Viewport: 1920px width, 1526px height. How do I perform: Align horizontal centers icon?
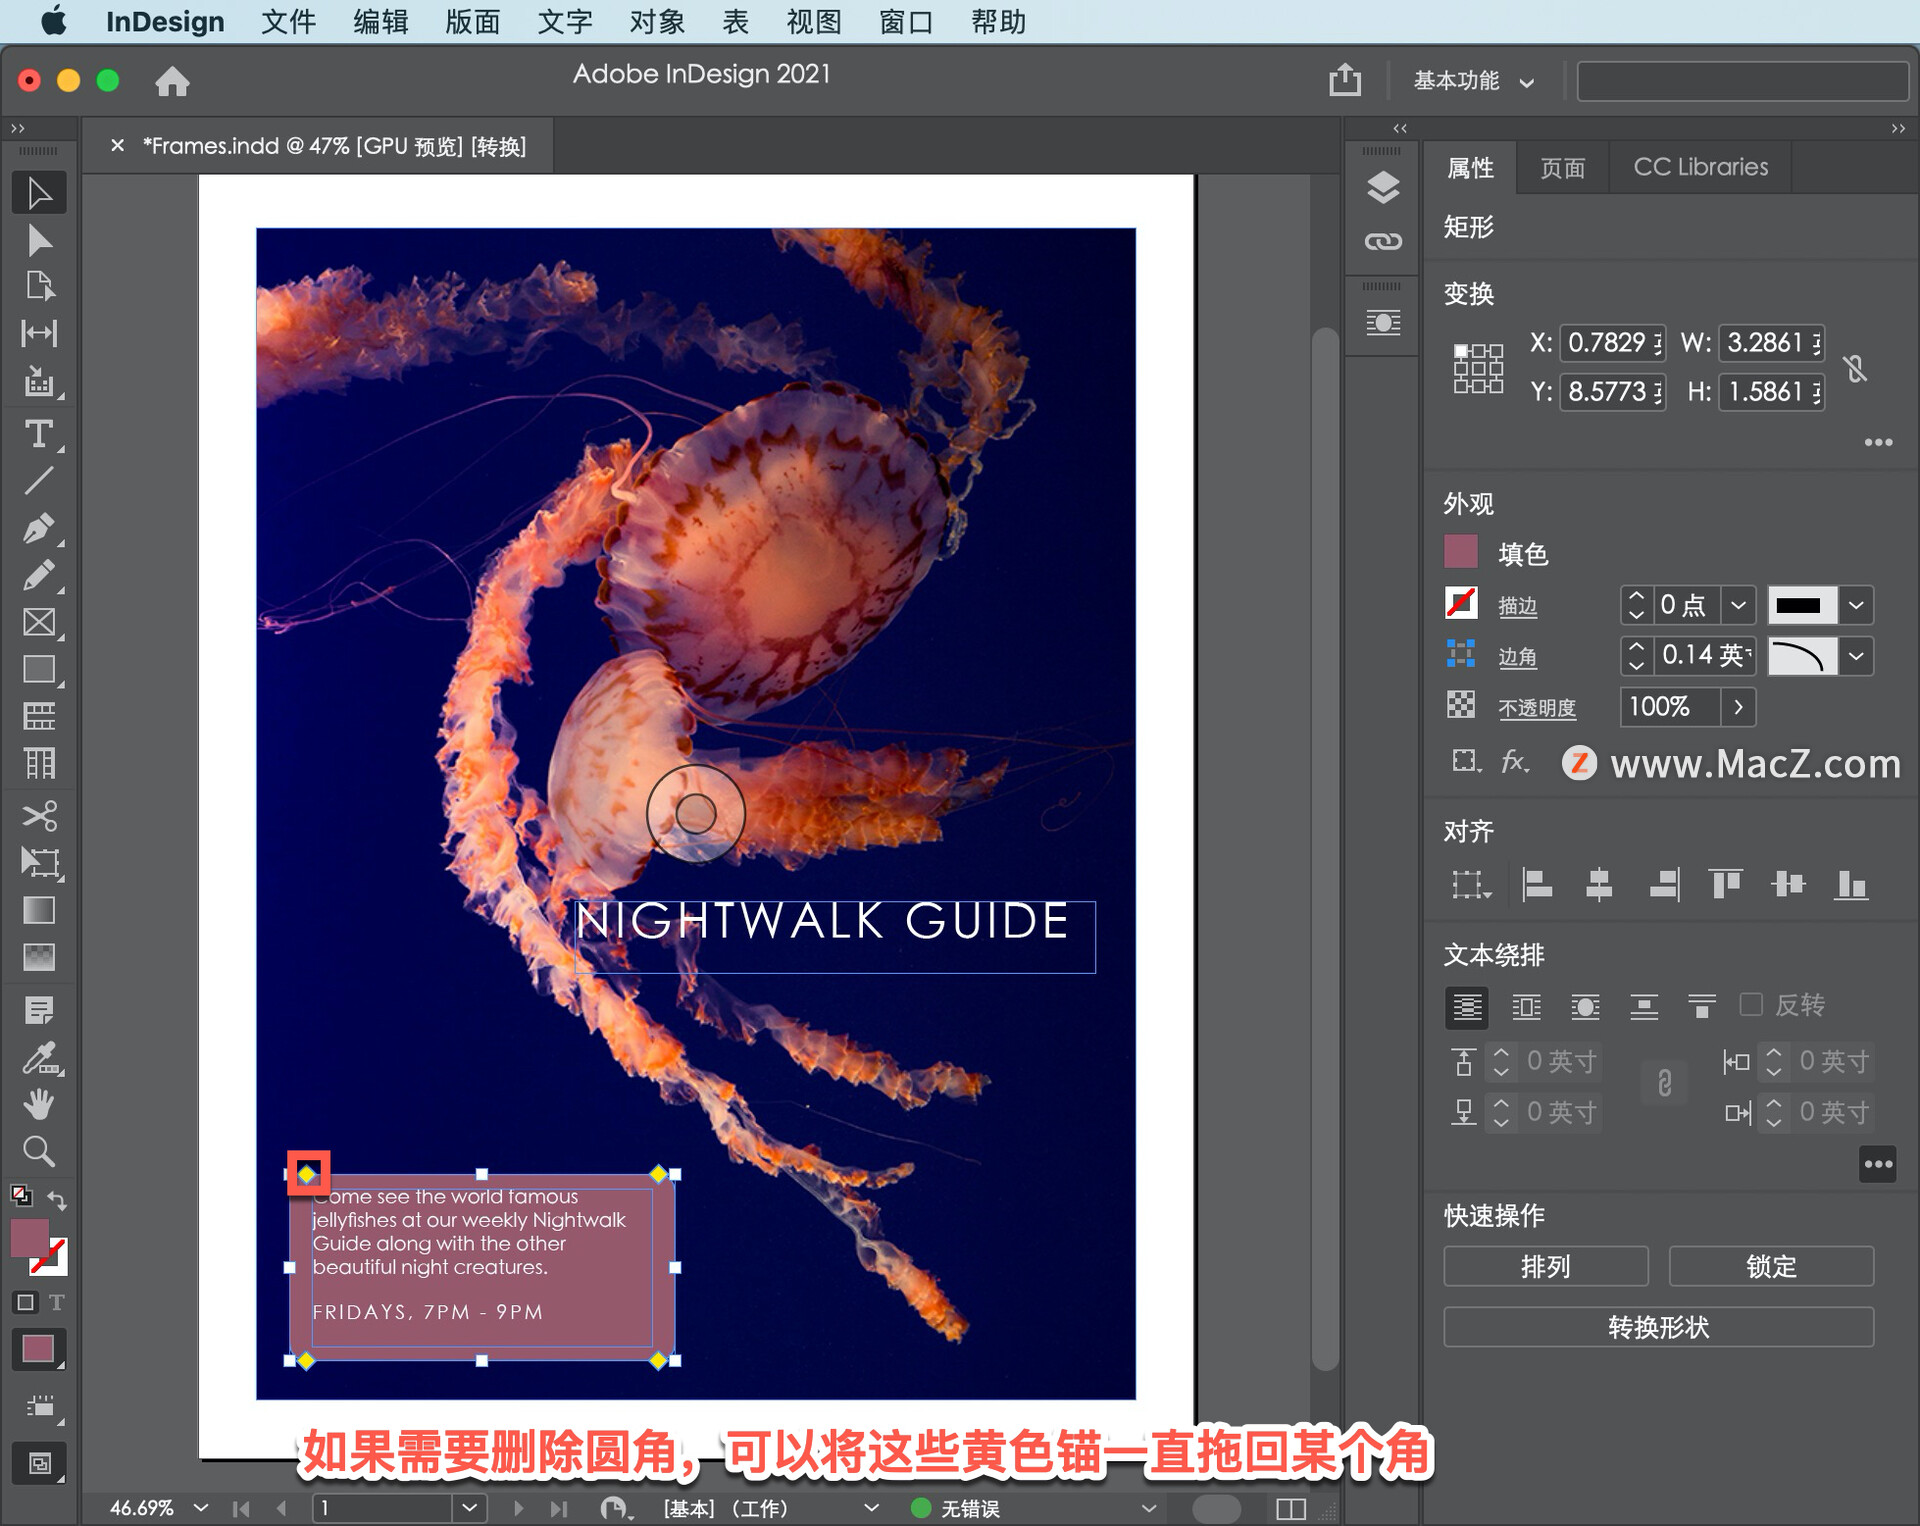pyautogui.click(x=1599, y=884)
